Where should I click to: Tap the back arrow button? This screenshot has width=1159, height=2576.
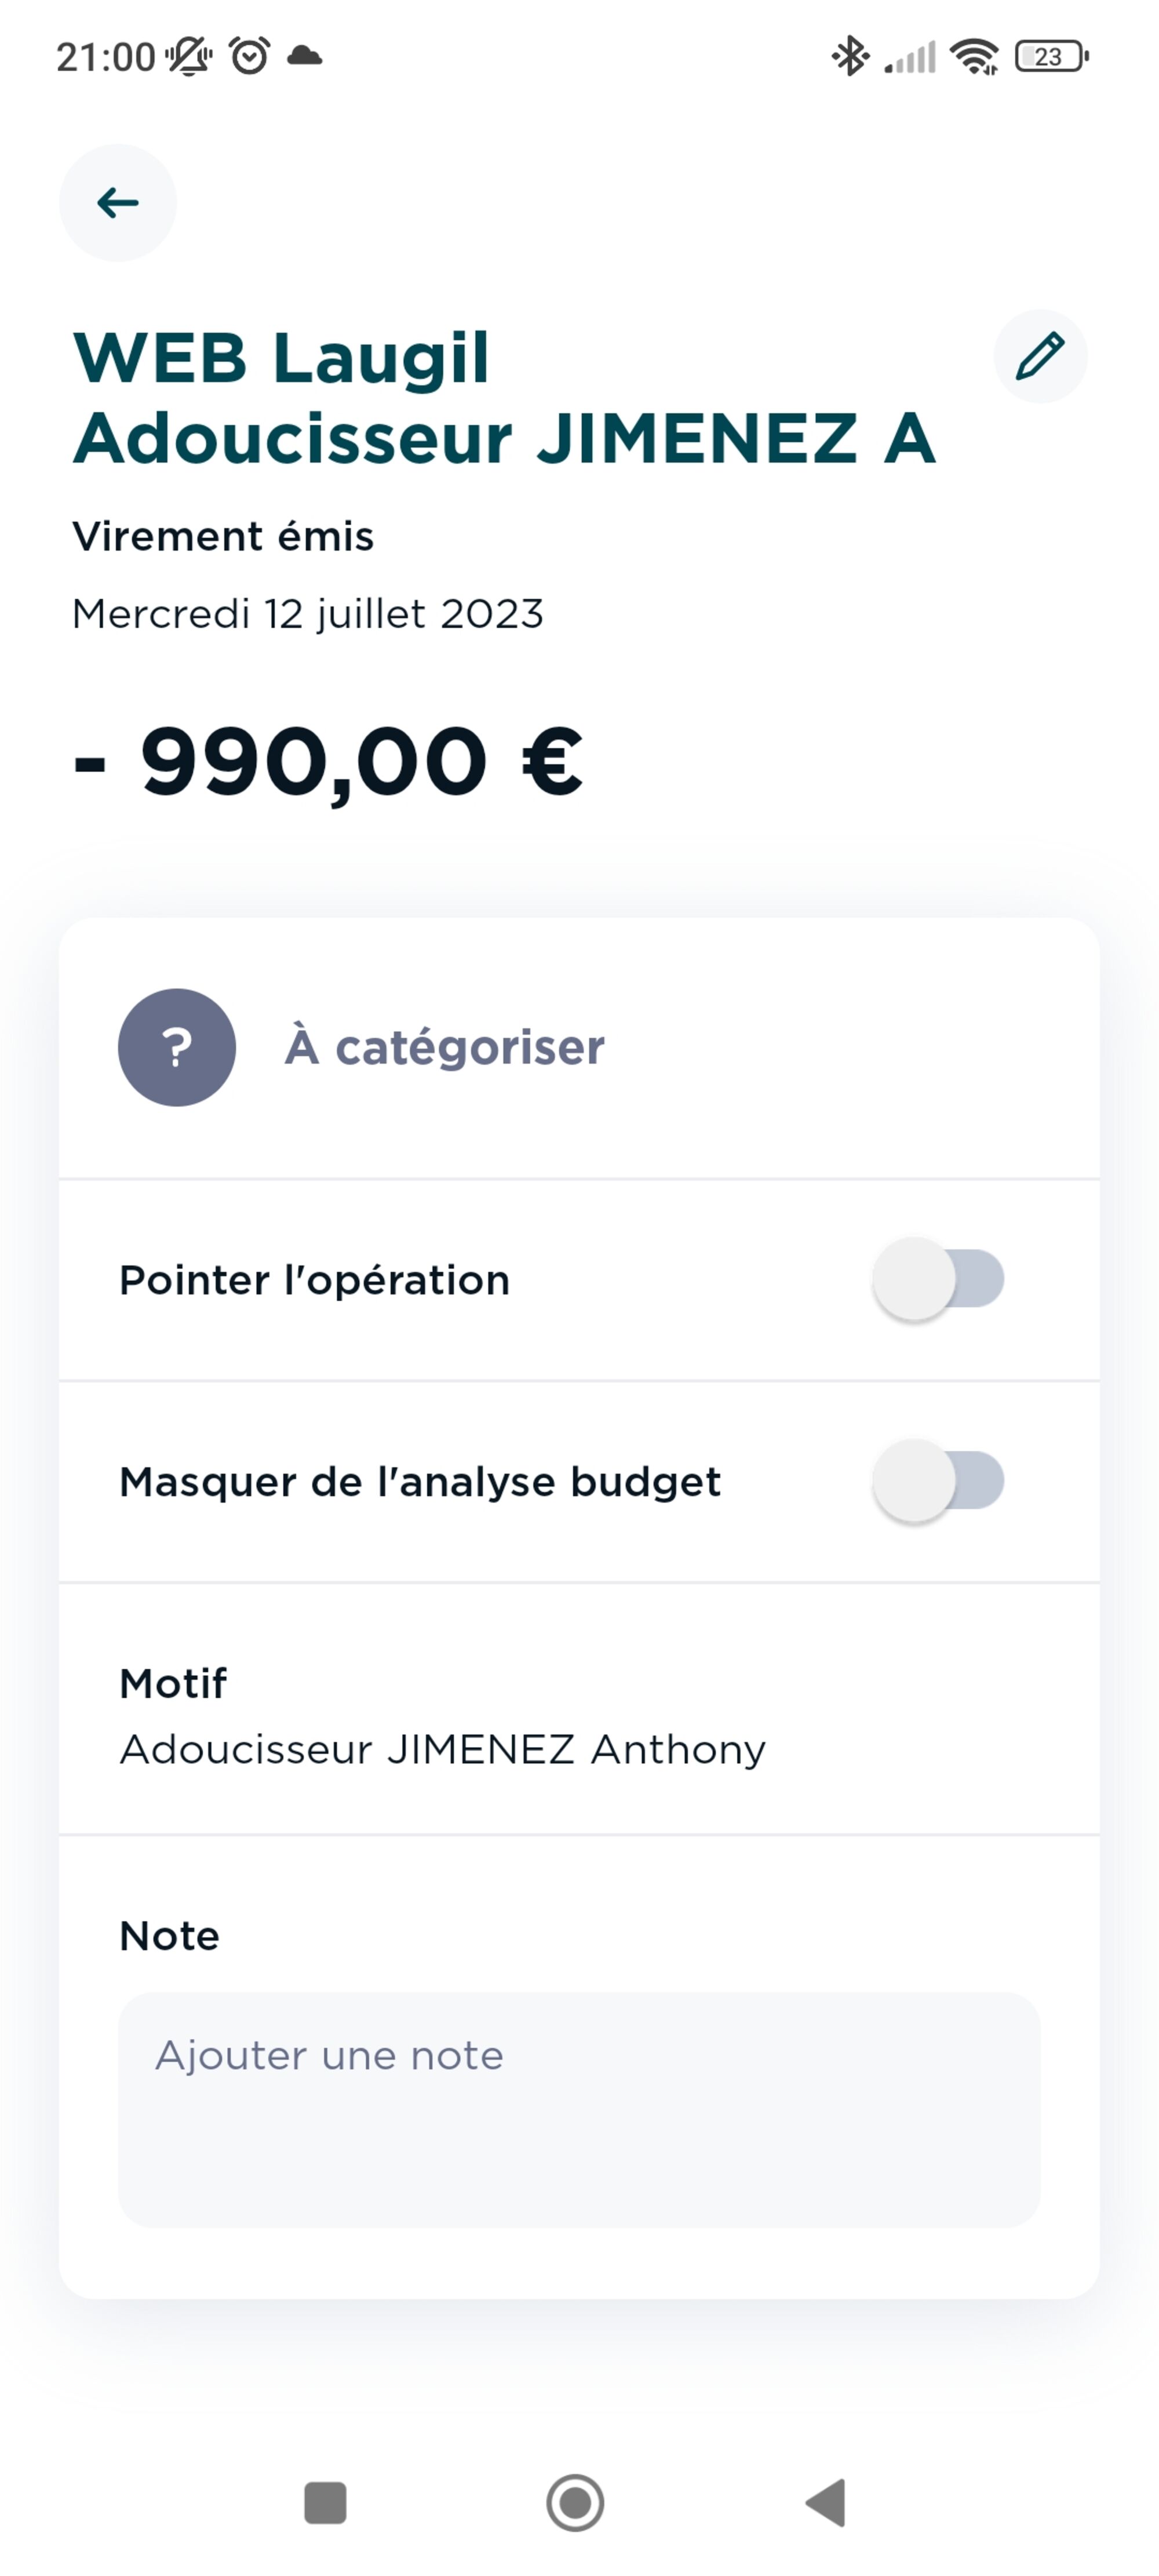click(x=118, y=203)
